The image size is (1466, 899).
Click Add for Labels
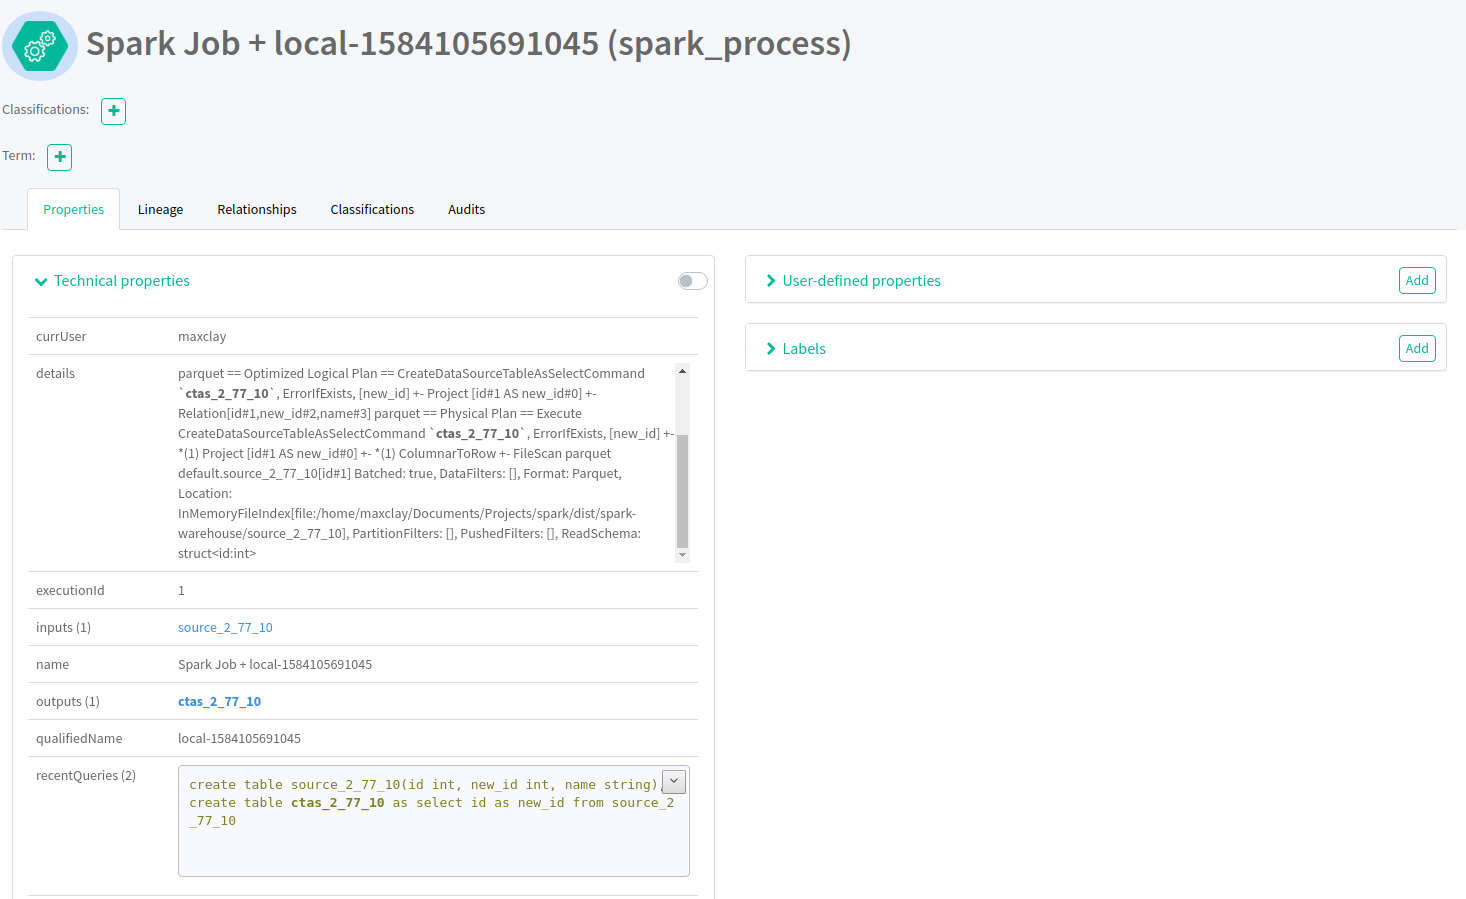coord(1417,349)
